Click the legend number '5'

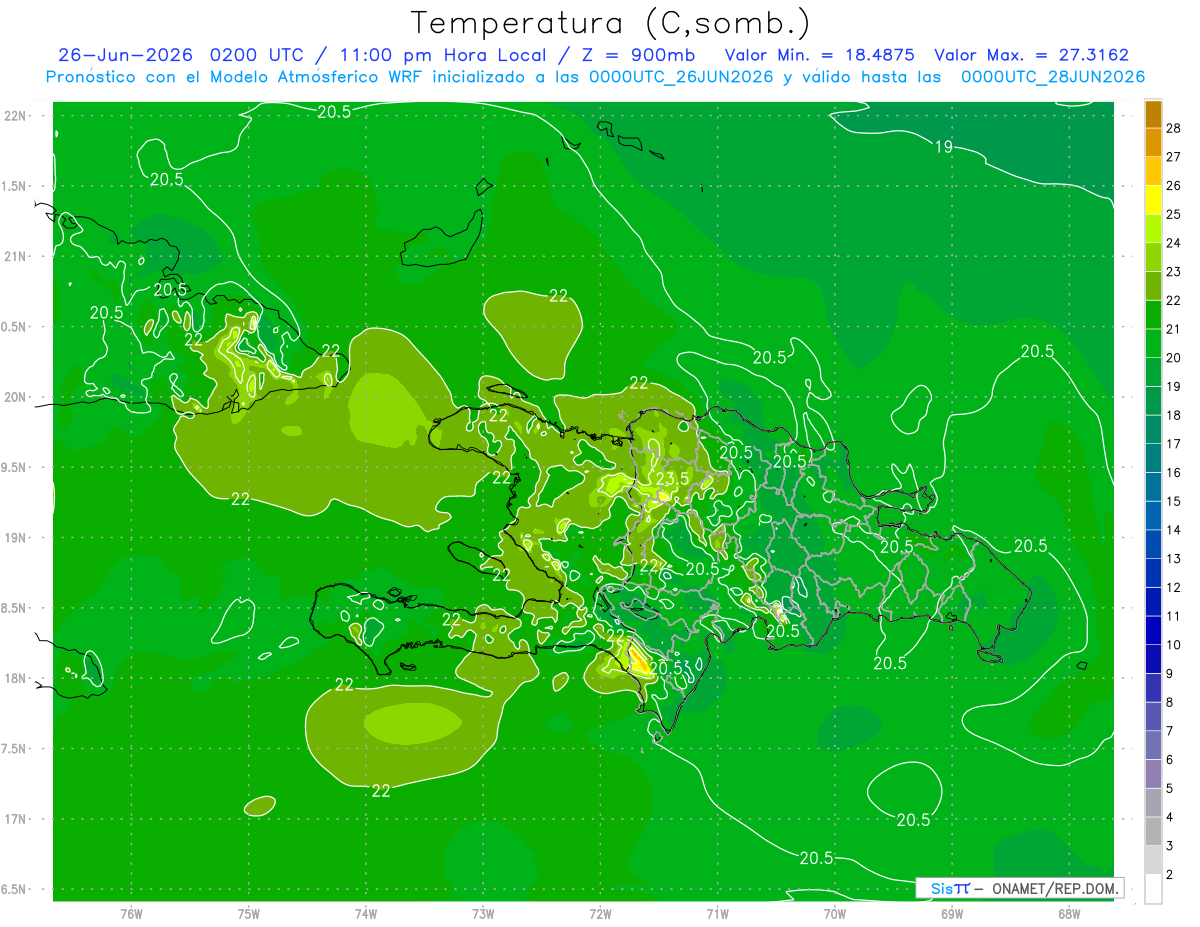1171,789
